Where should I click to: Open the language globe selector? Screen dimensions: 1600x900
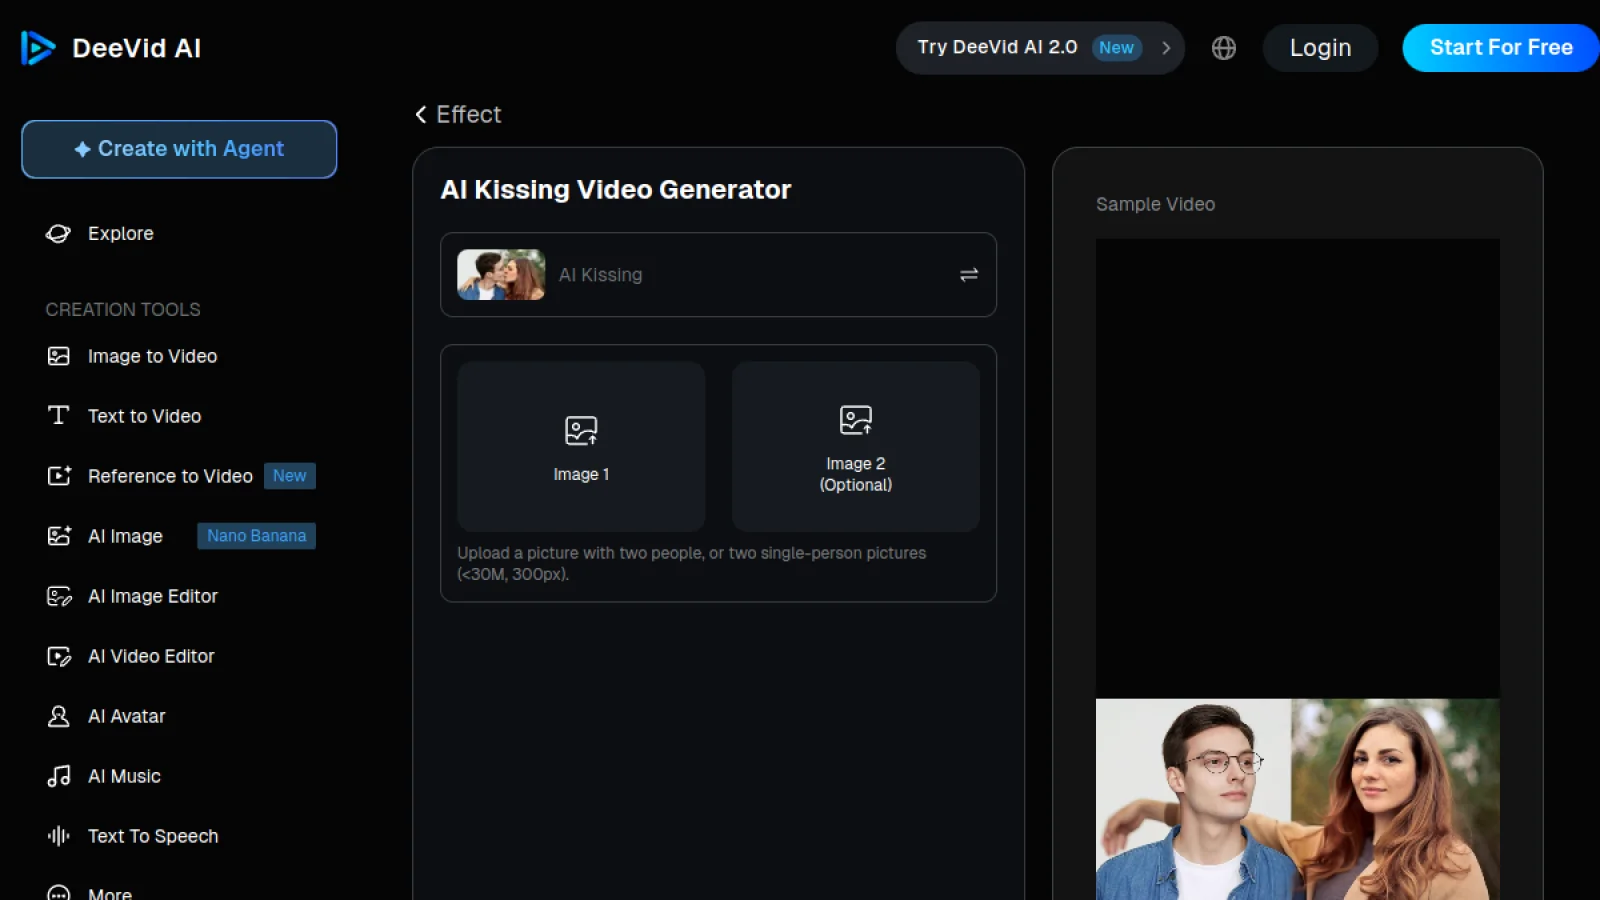point(1224,48)
